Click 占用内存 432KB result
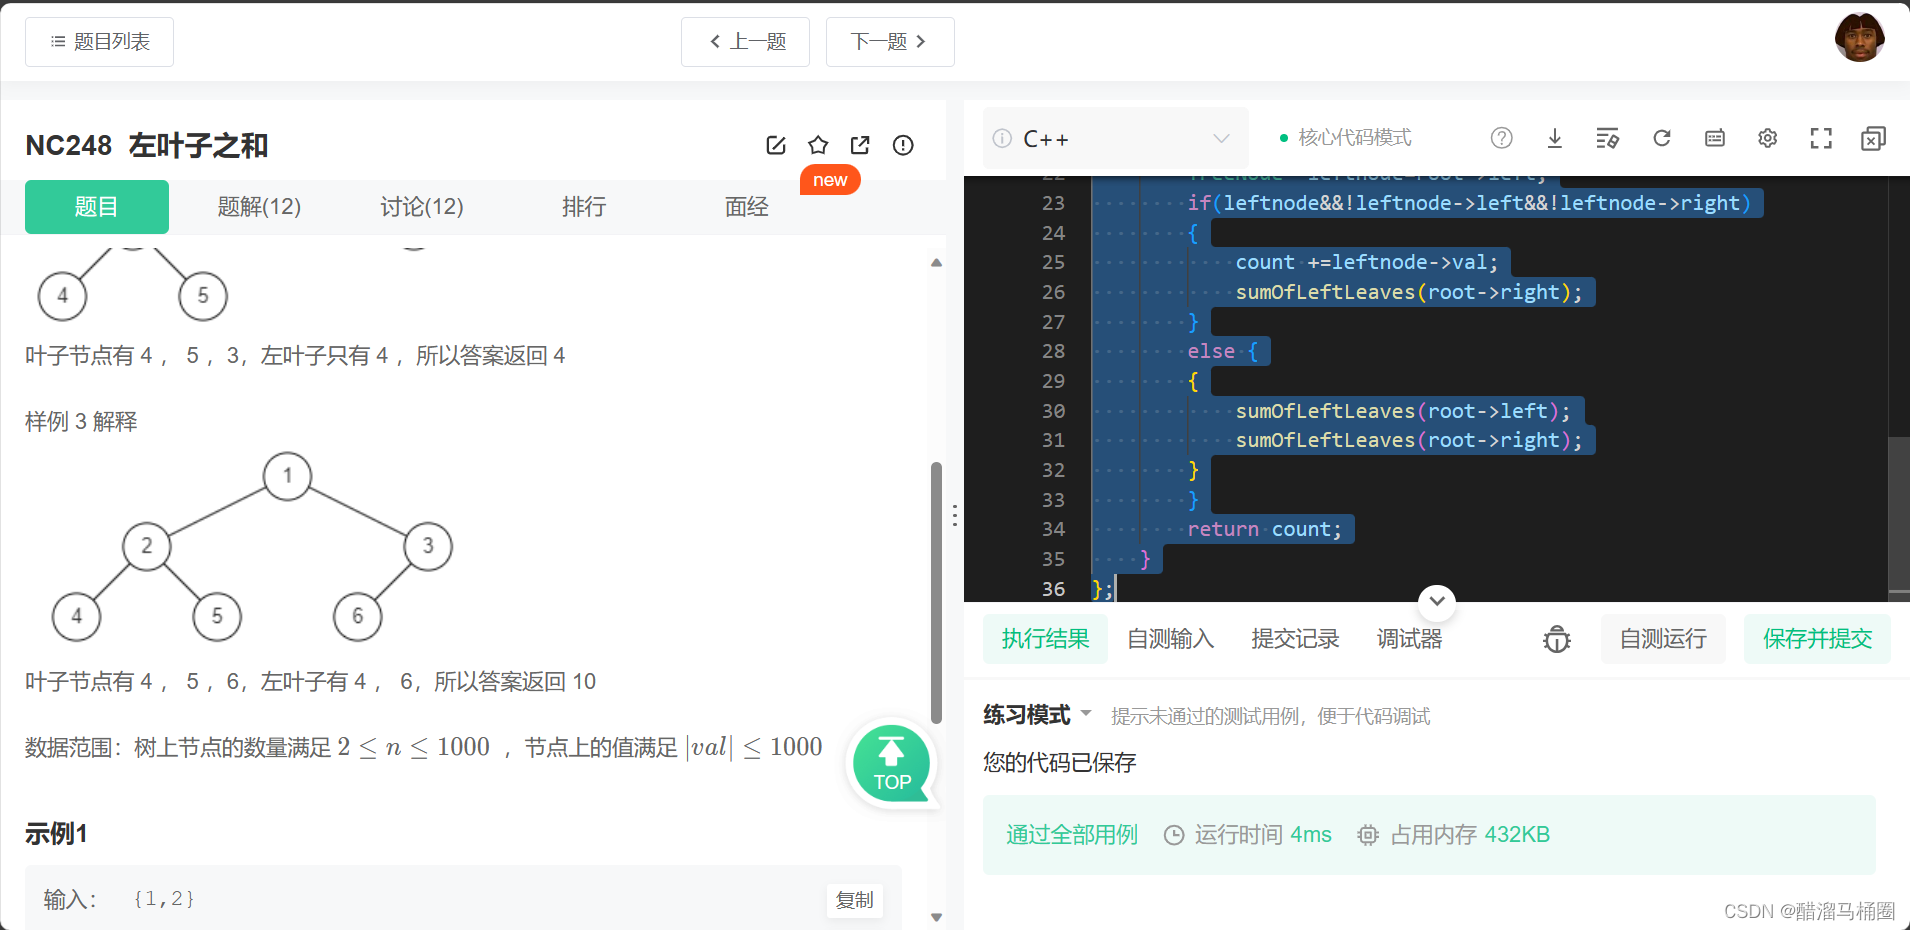The image size is (1910, 930). click(1453, 835)
